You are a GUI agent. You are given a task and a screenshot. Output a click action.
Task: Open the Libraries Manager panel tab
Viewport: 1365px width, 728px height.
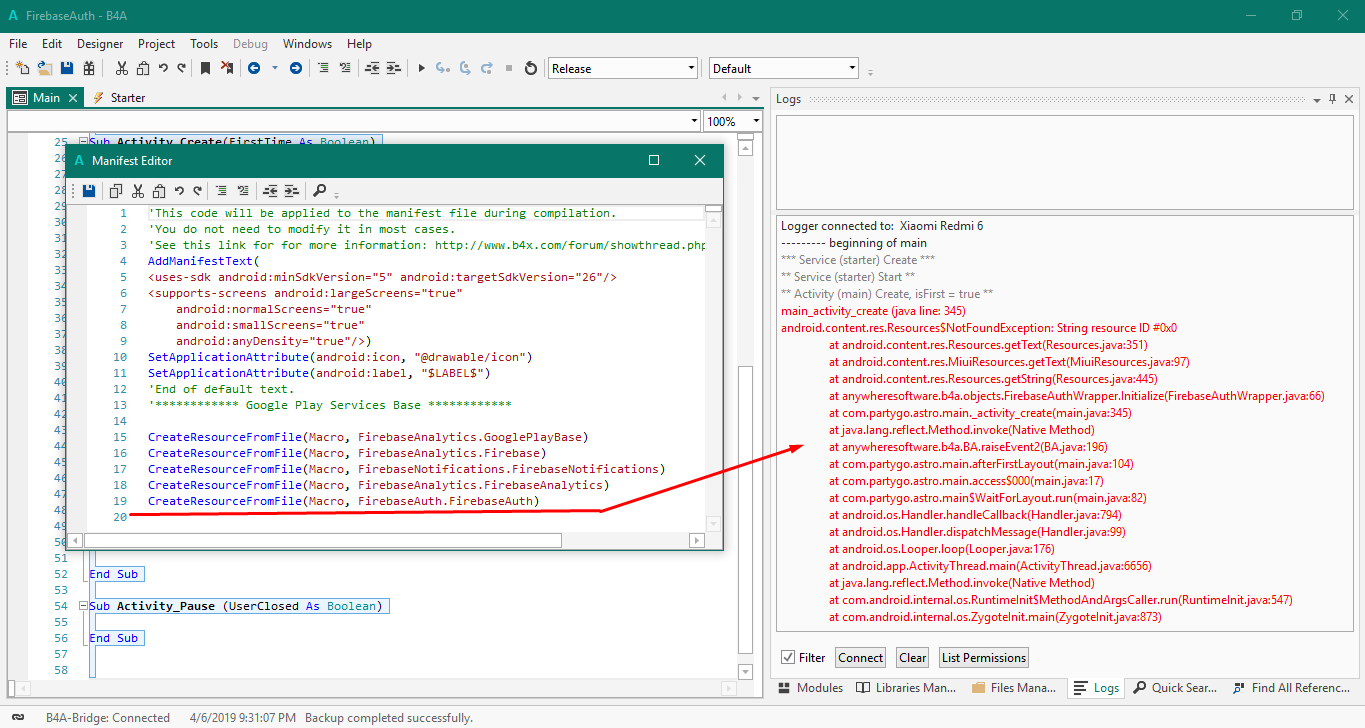(x=907, y=688)
